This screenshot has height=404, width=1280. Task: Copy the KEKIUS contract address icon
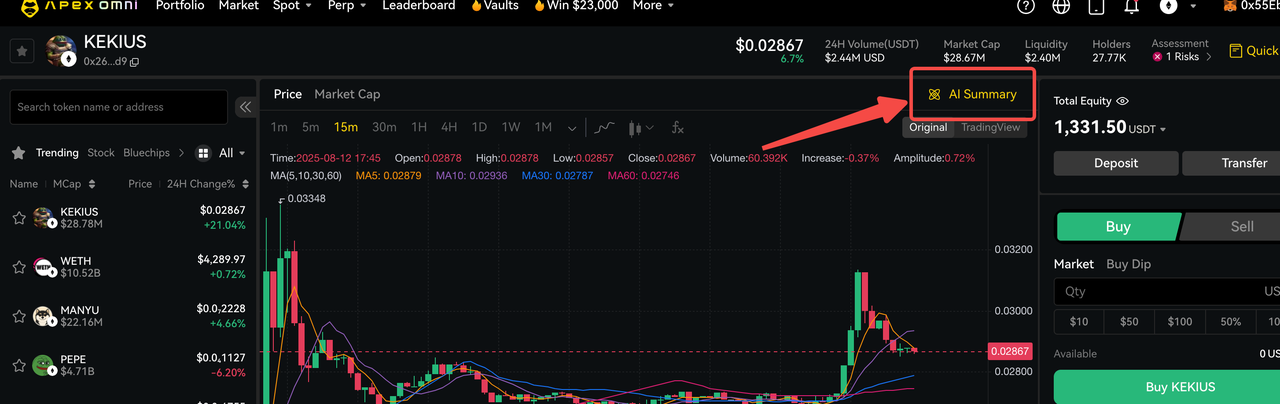(134, 62)
